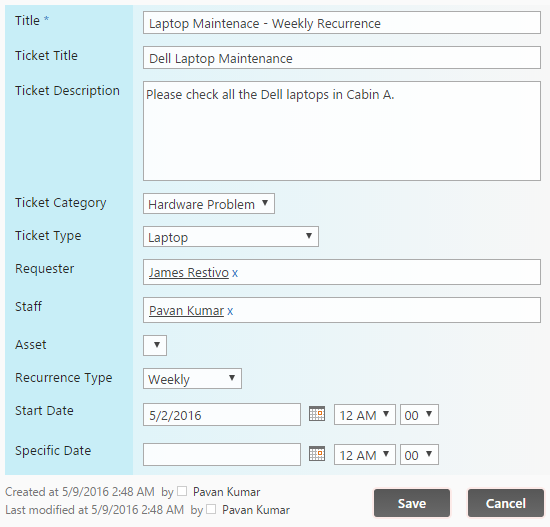
Task: Open James Restivo user link
Action: tap(189, 273)
